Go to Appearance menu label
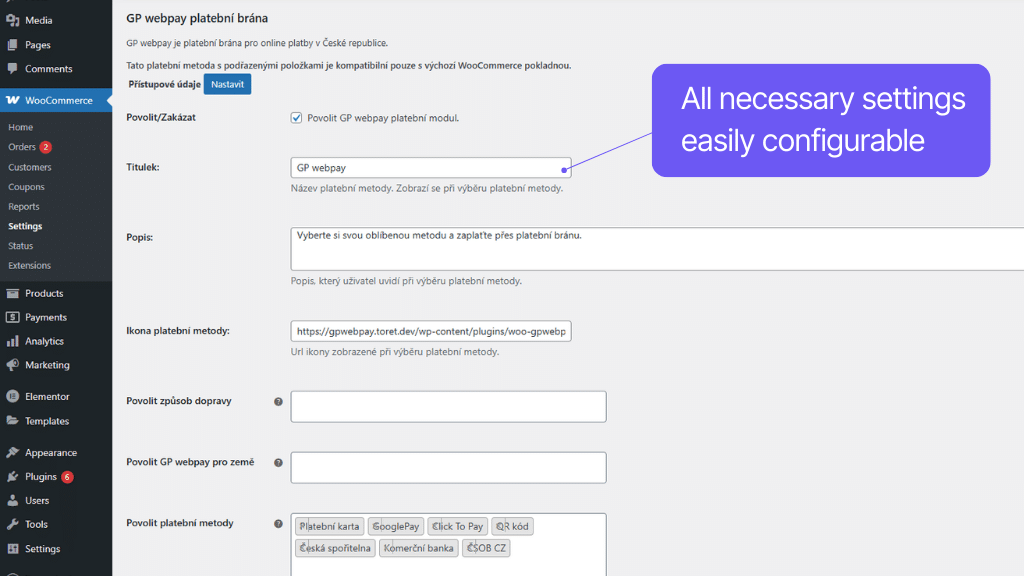 tap(51, 453)
